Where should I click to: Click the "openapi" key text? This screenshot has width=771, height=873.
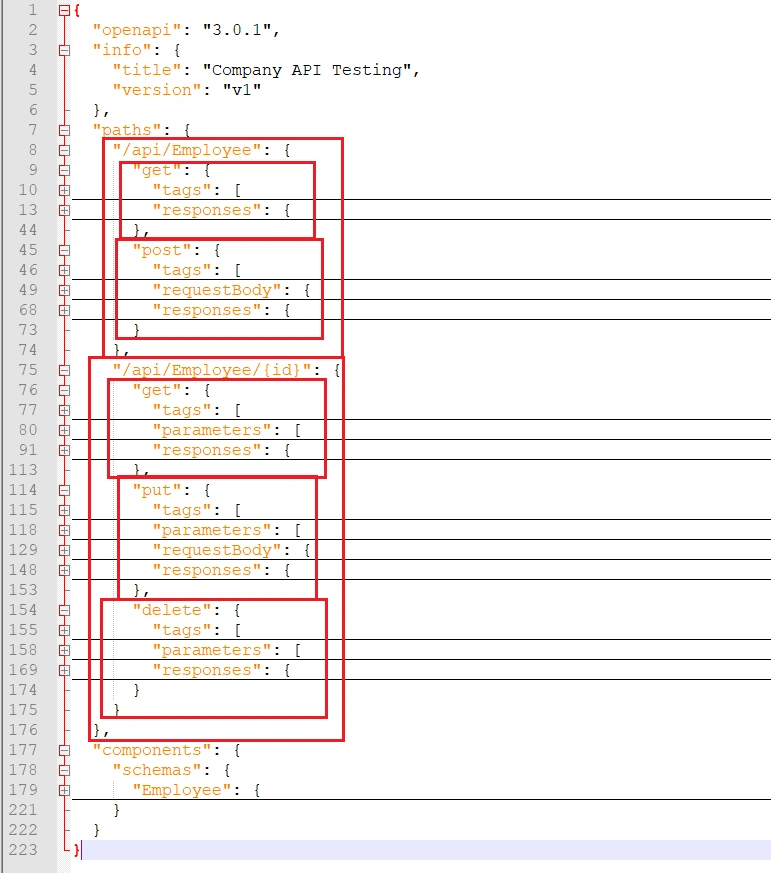click(137, 30)
